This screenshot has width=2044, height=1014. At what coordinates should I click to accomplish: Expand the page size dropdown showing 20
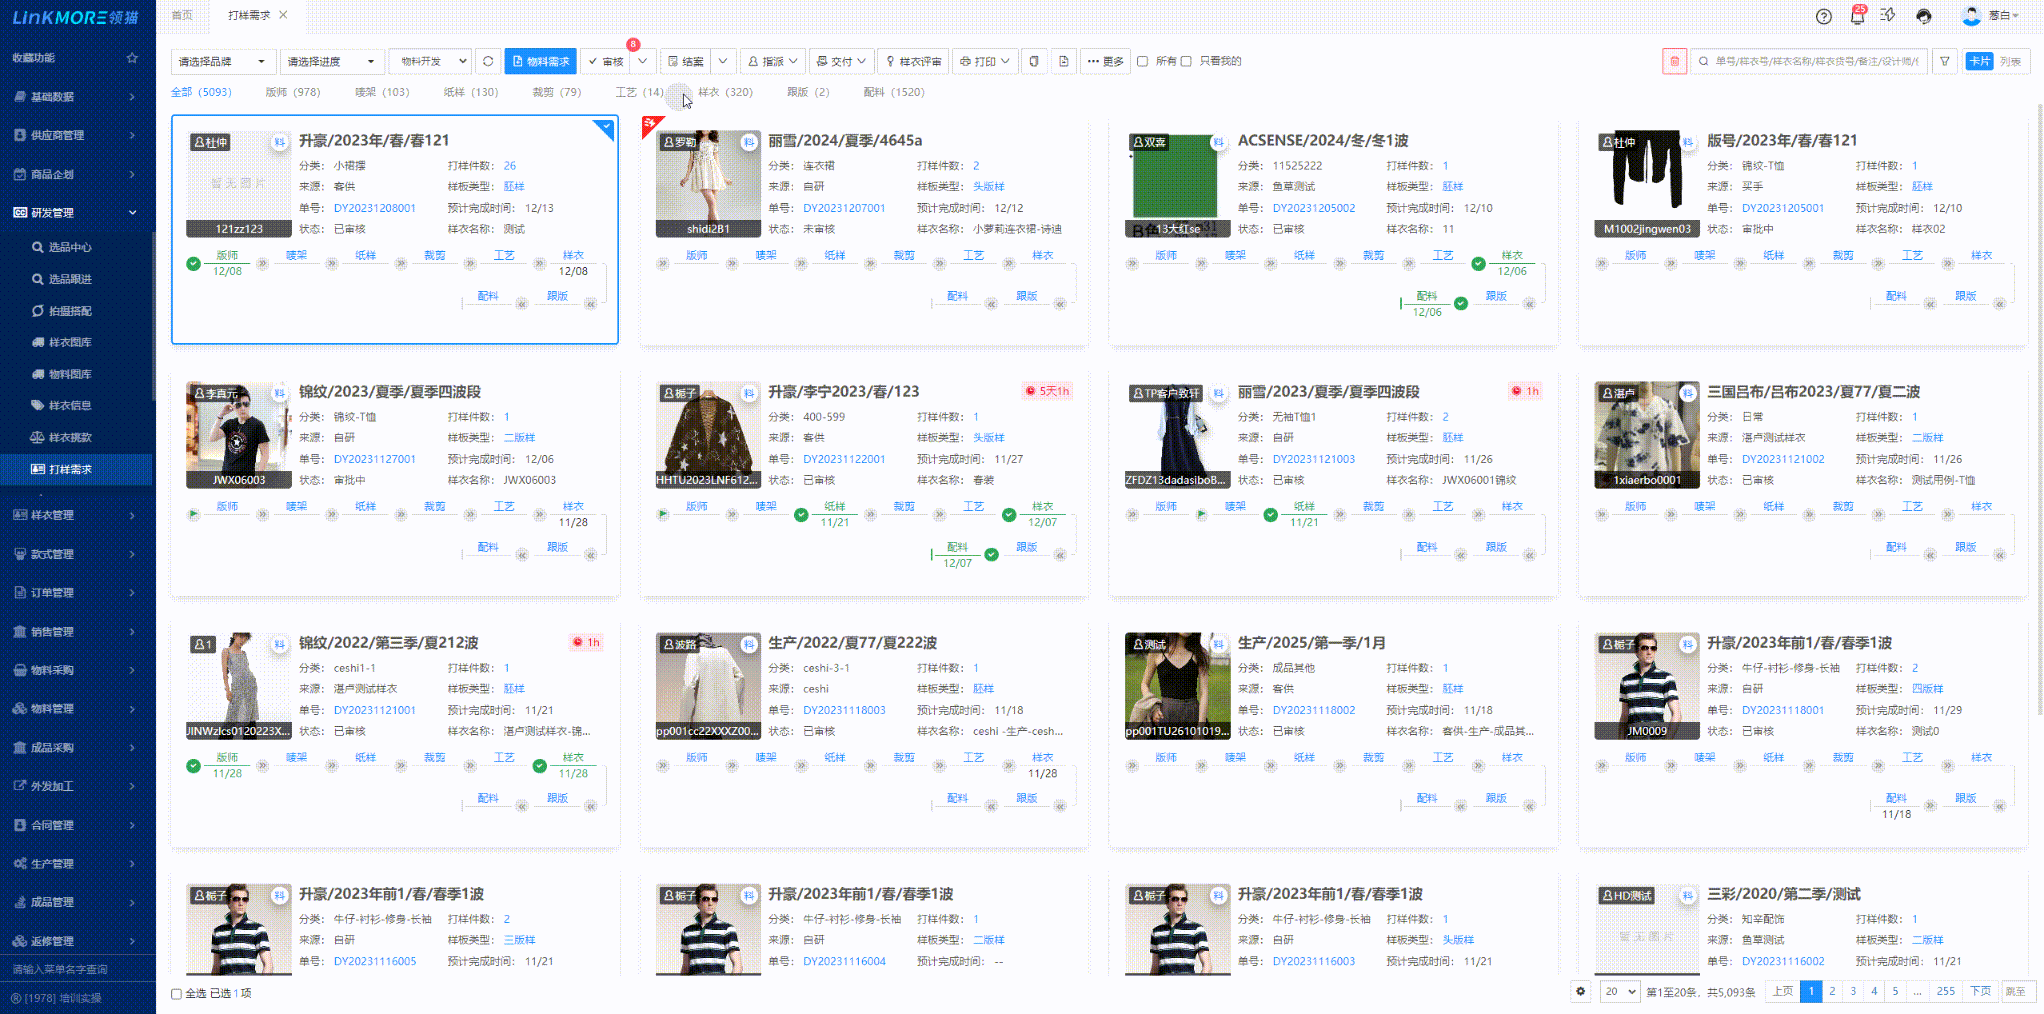tap(1619, 992)
